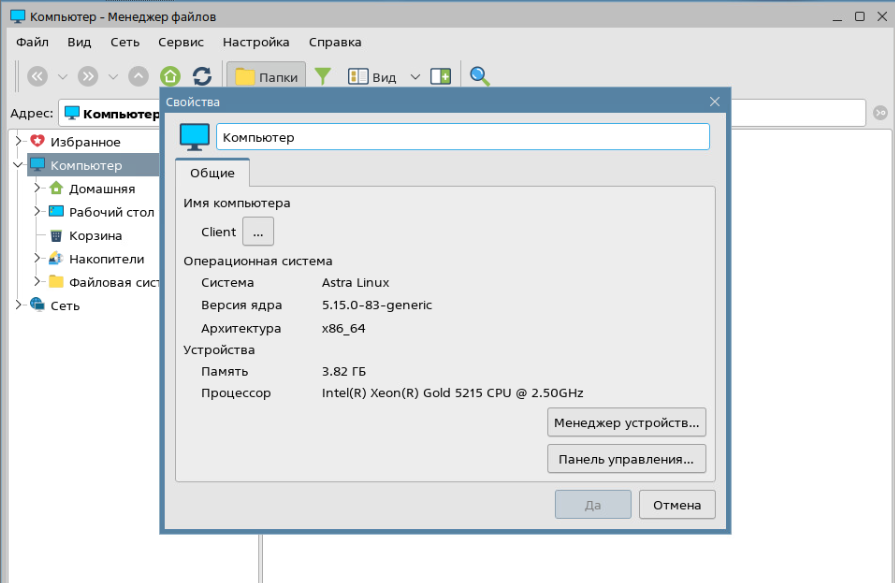Expand the Домашняя tree node

coord(37,188)
